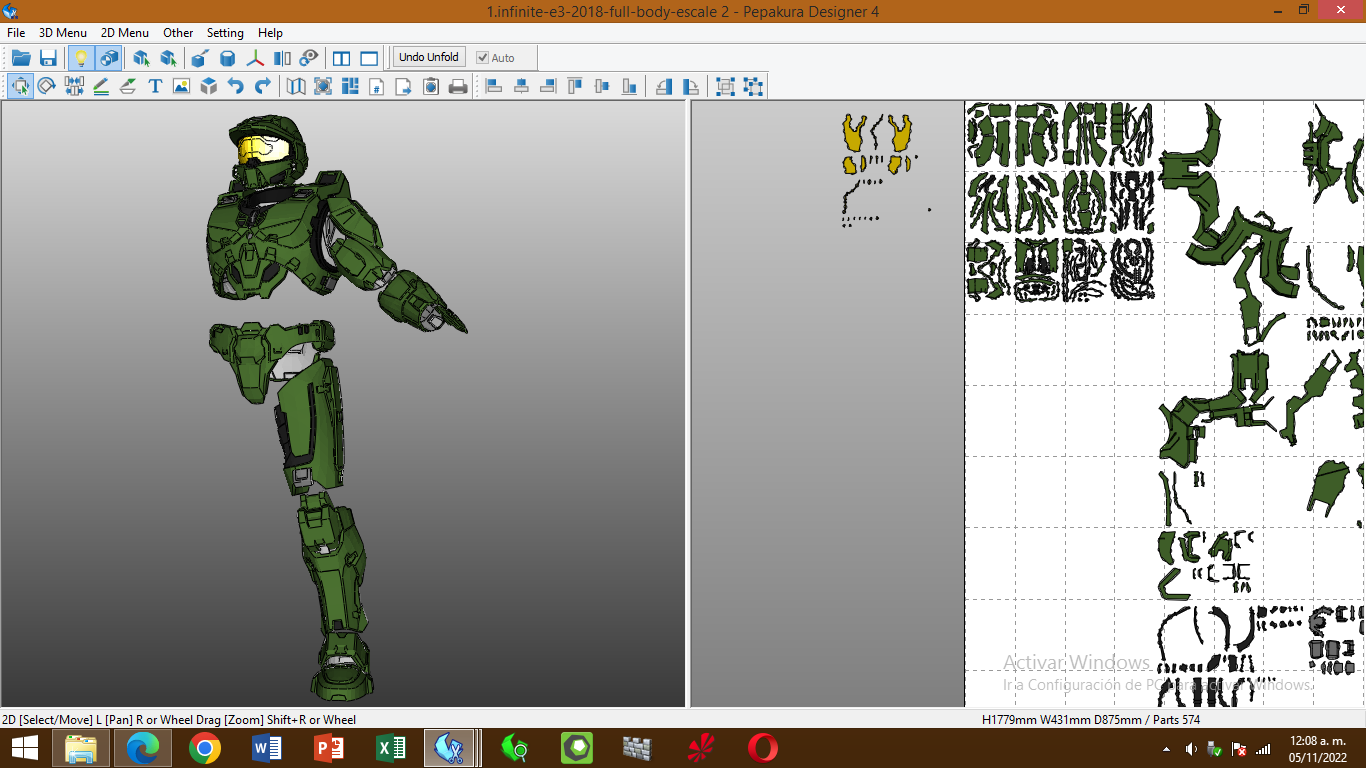This screenshot has width=1366, height=768.
Task: Click the eye view settings icon
Action: (309, 58)
